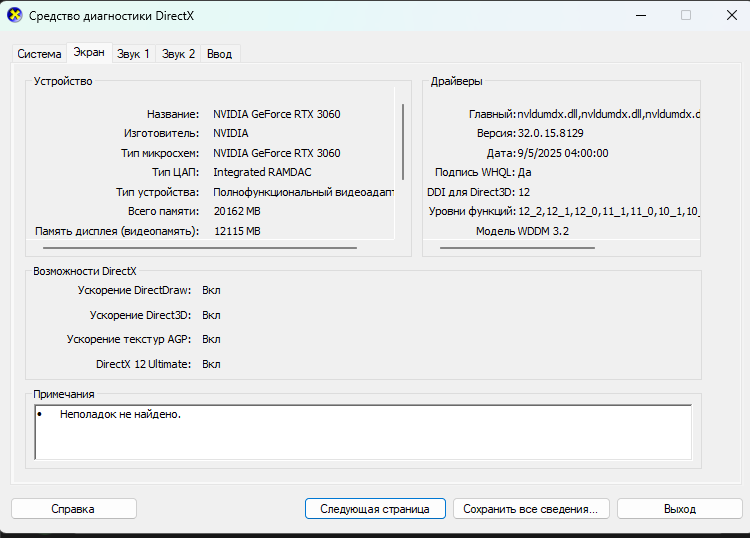Click the main driver nvldumdx.dll text
The width and height of the screenshot is (750, 538).
[x=608, y=114]
